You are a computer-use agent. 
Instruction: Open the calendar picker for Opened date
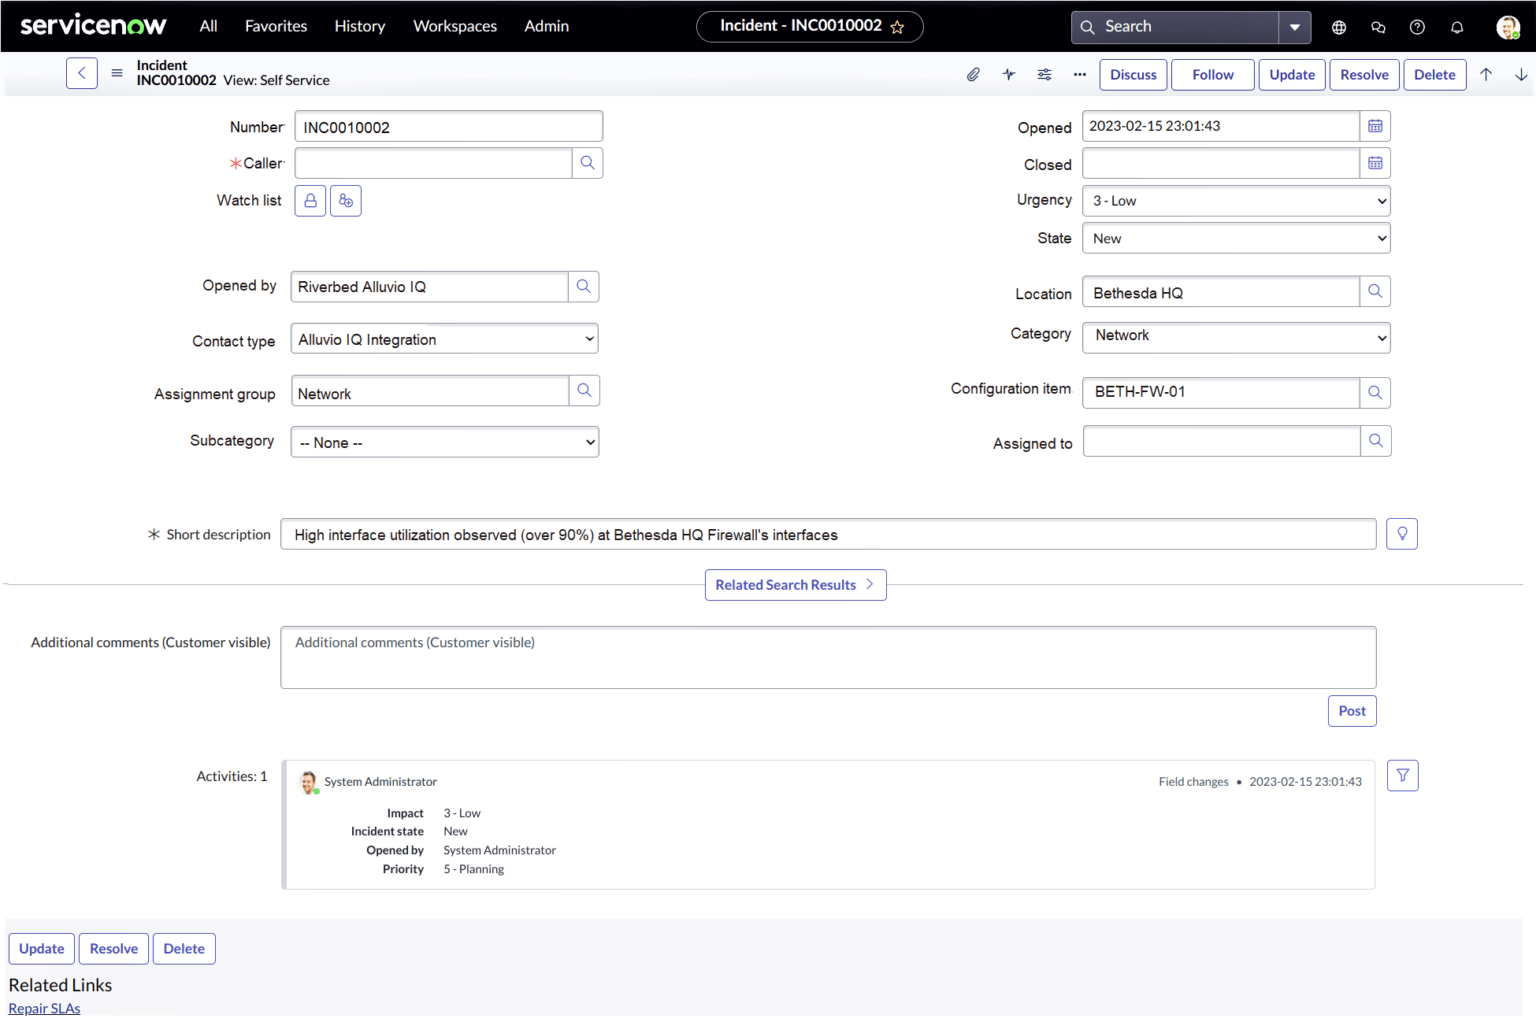1375,125
